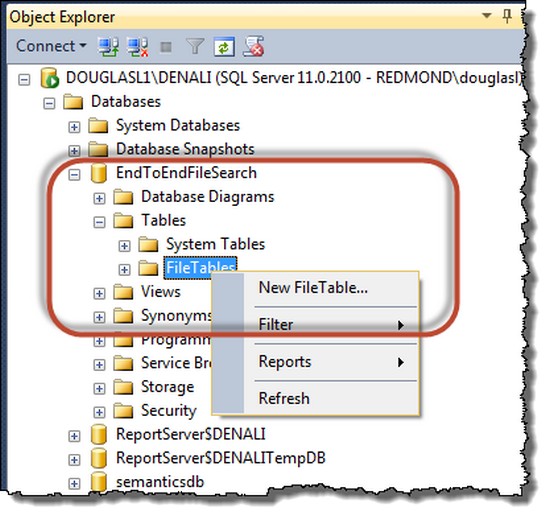Select the Storage folder icon
The width and height of the screenshot is (550, 516).
(123, 387)
